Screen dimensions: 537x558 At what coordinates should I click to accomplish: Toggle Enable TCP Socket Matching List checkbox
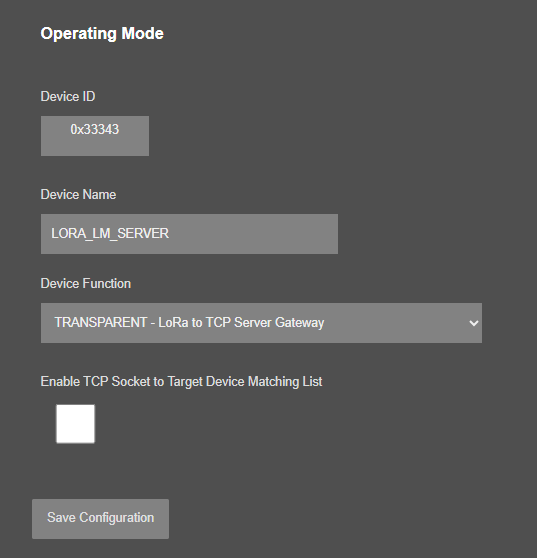tap(75, 423)
